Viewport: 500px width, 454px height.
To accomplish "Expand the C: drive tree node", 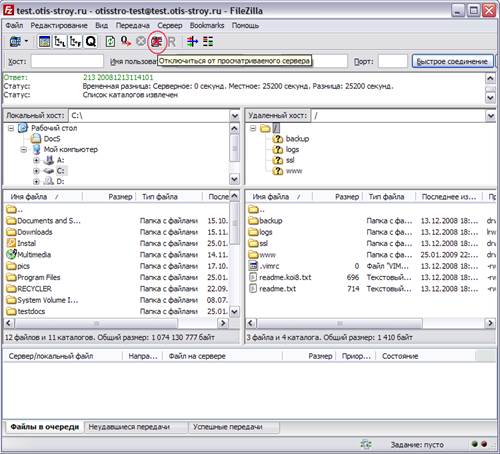I will [36, 171].
